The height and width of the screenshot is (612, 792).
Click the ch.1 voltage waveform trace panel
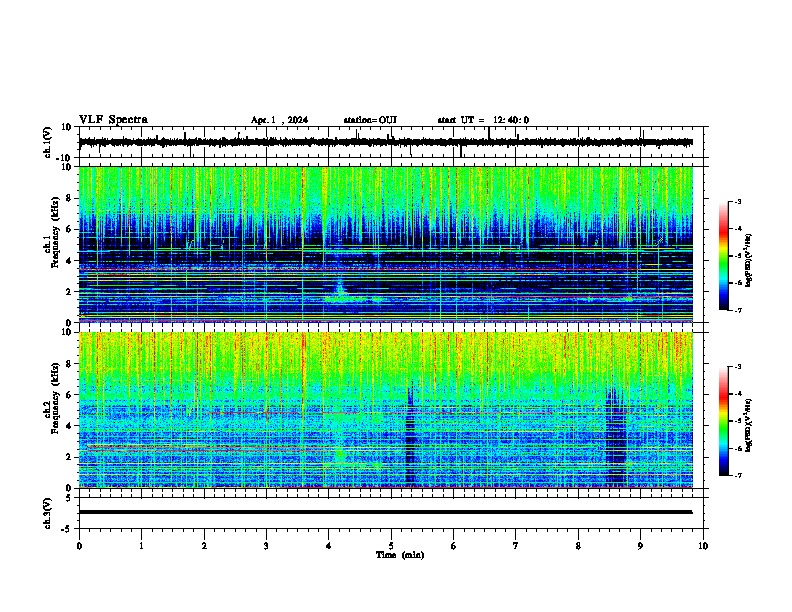(x=393, y=142)
